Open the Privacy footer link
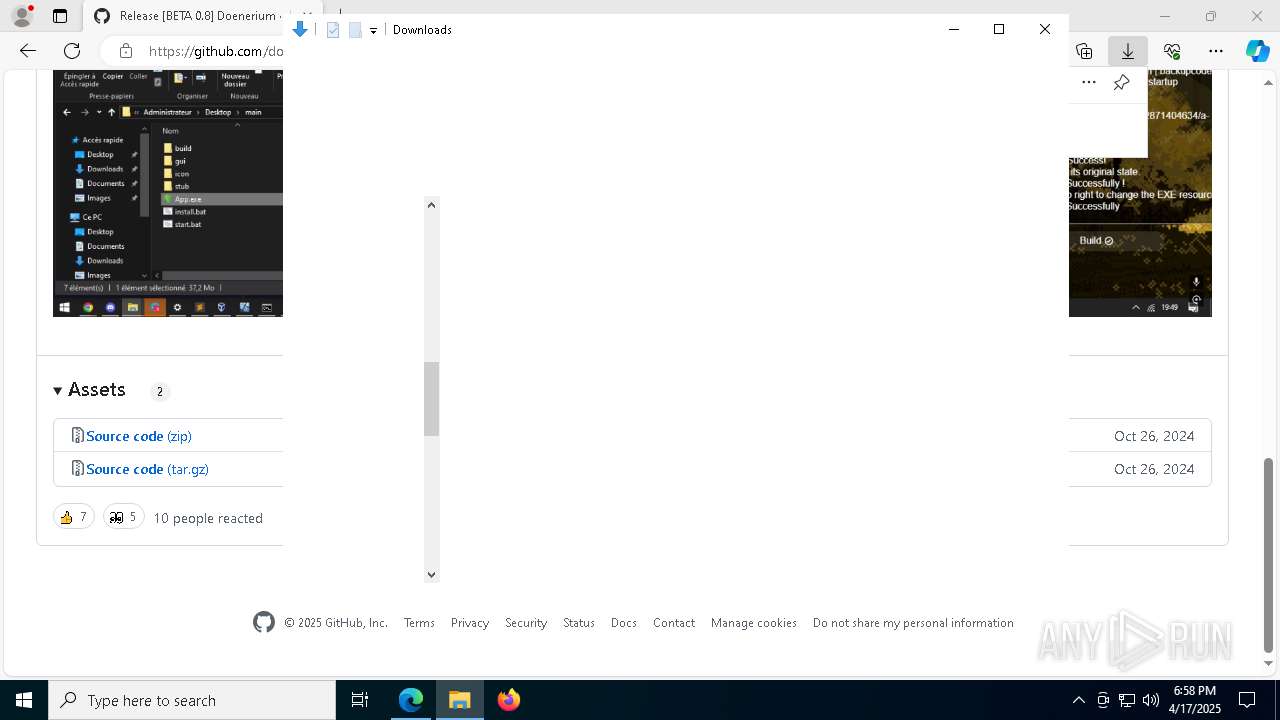Screen dimensions: 1280x720 470,623
